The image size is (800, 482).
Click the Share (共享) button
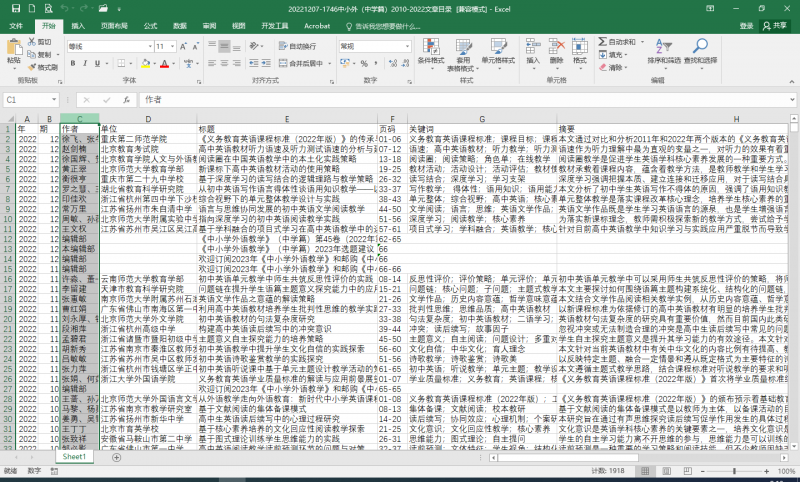point(774,26)
